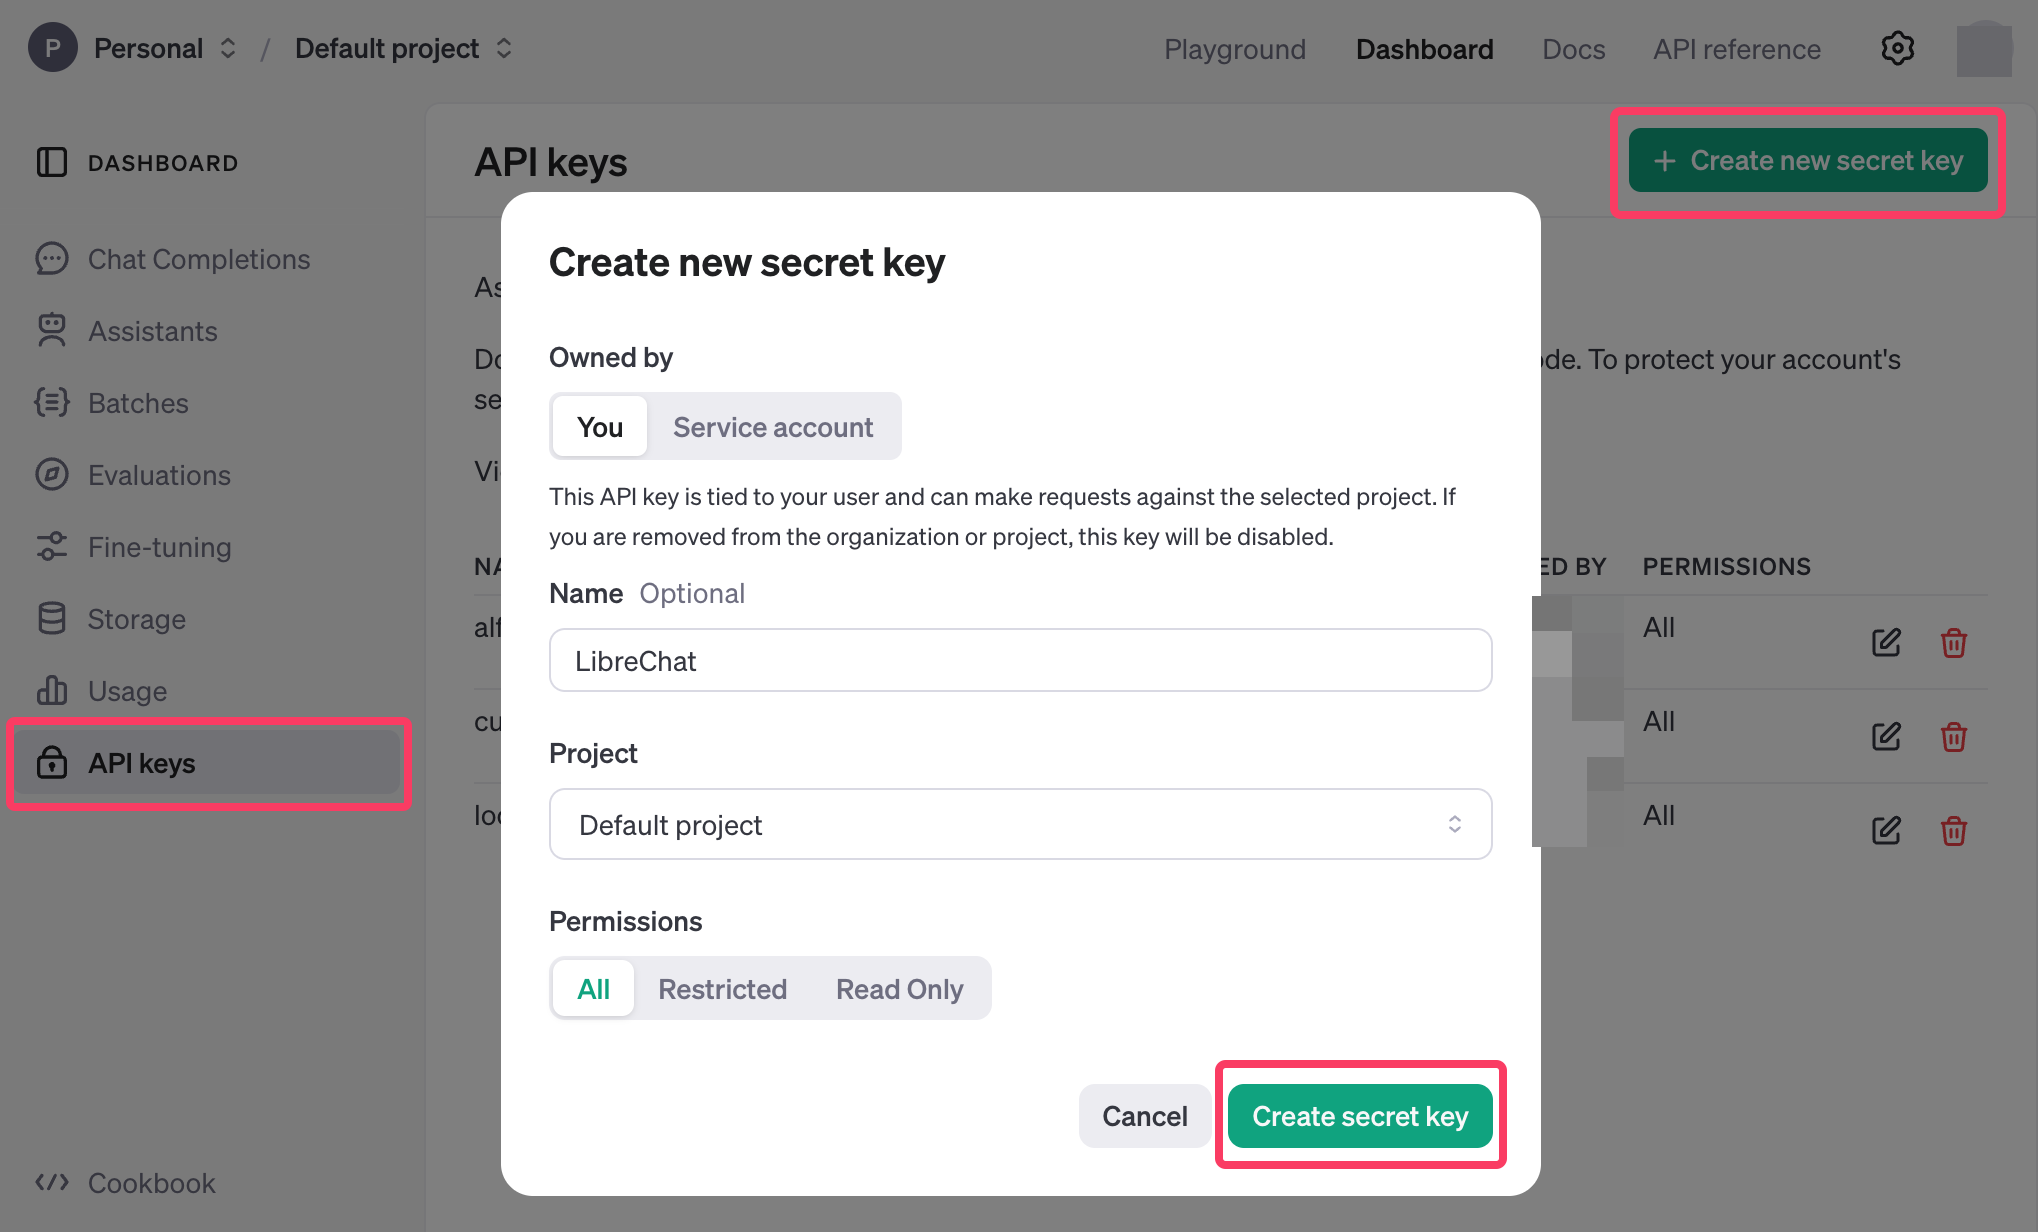The height and width of the screenshot is (1232, 2038).
Task: Click the edit icon for the third API key
Action: (x=1886, y=830)
